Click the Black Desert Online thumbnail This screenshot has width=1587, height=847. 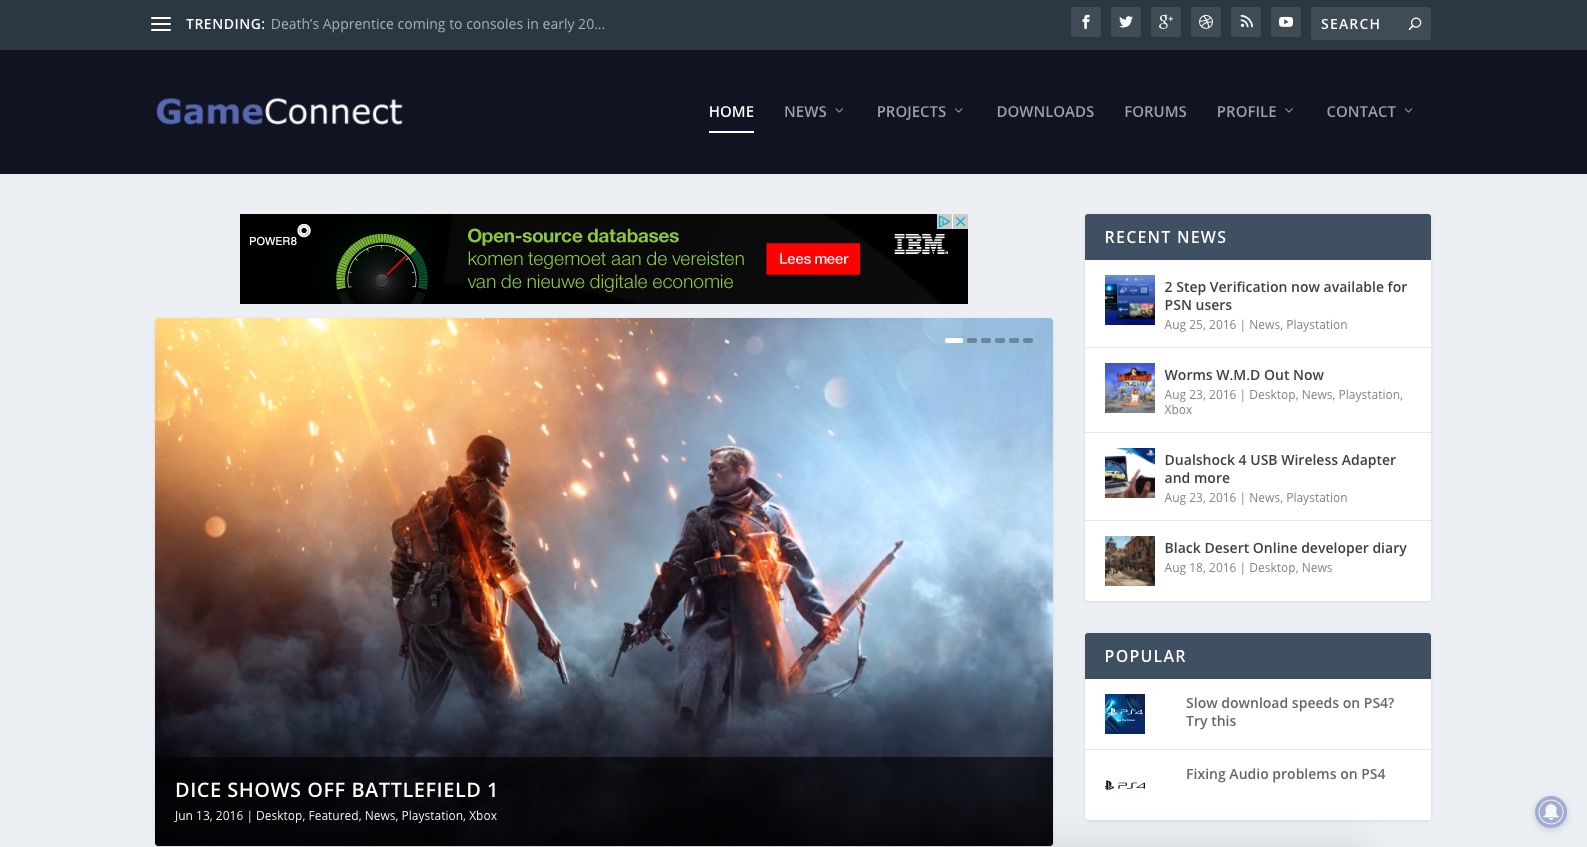(1130, 561)
